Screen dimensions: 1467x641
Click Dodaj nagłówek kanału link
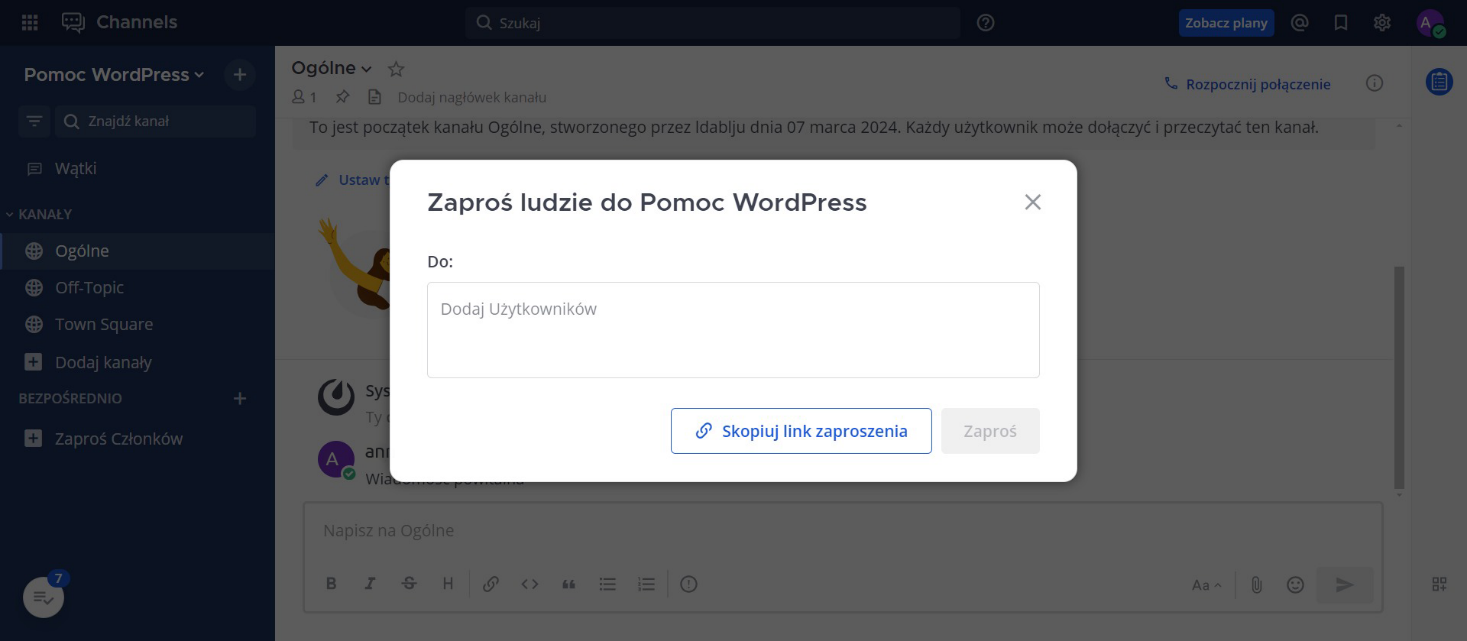tap(472, 97)
